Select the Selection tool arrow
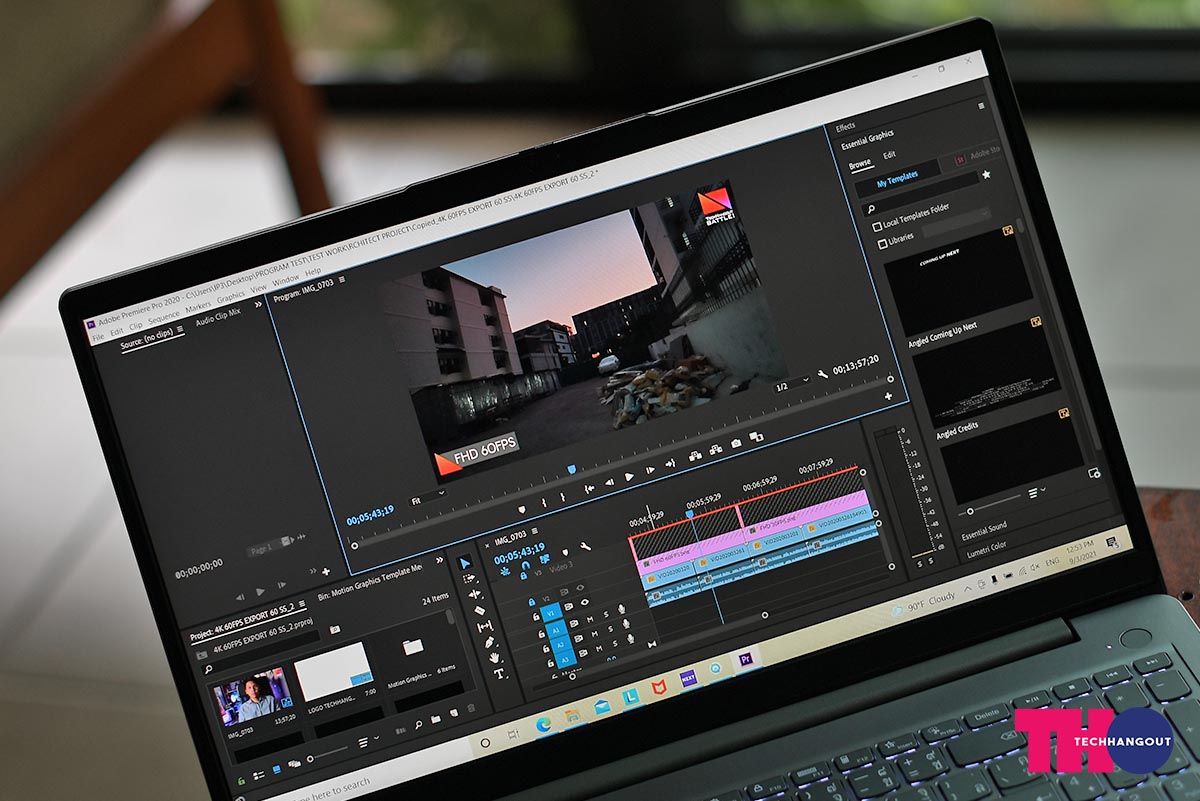This screenshot has height=801, width=1200. 465,564
